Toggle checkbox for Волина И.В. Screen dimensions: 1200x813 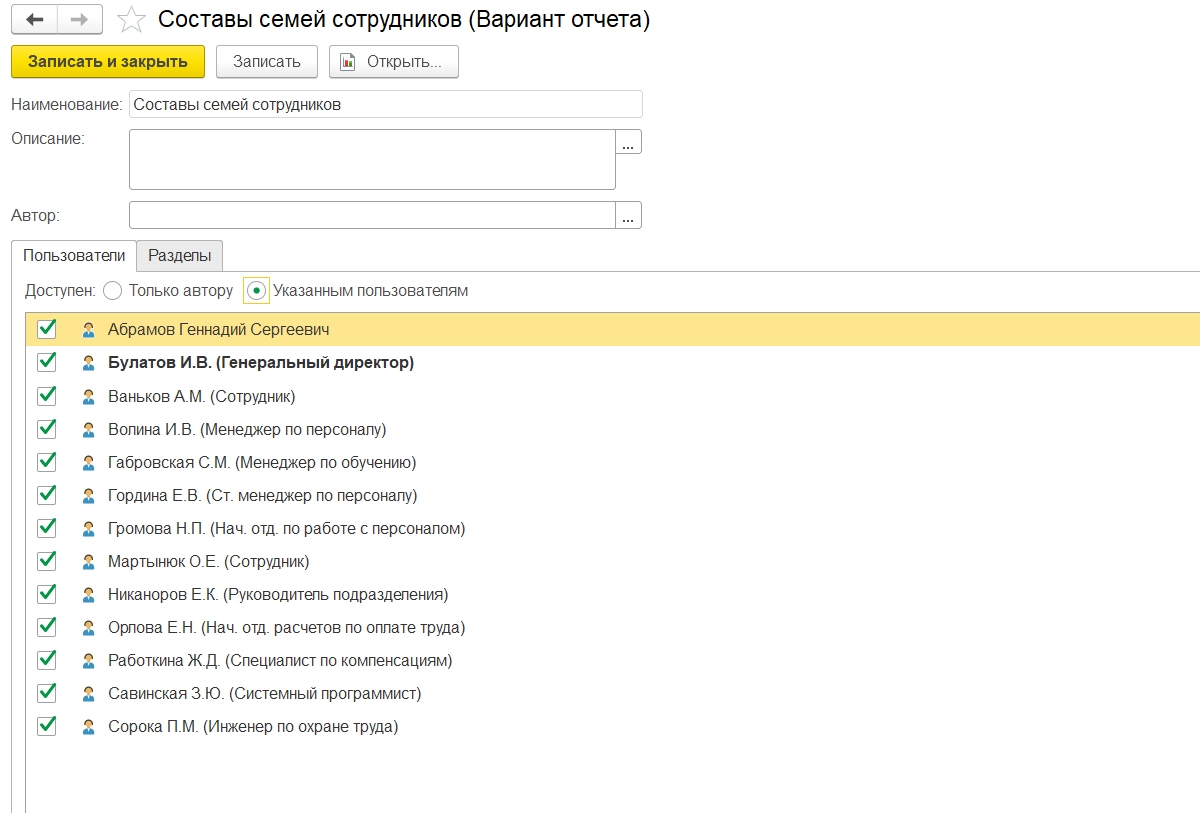(46, 429)
